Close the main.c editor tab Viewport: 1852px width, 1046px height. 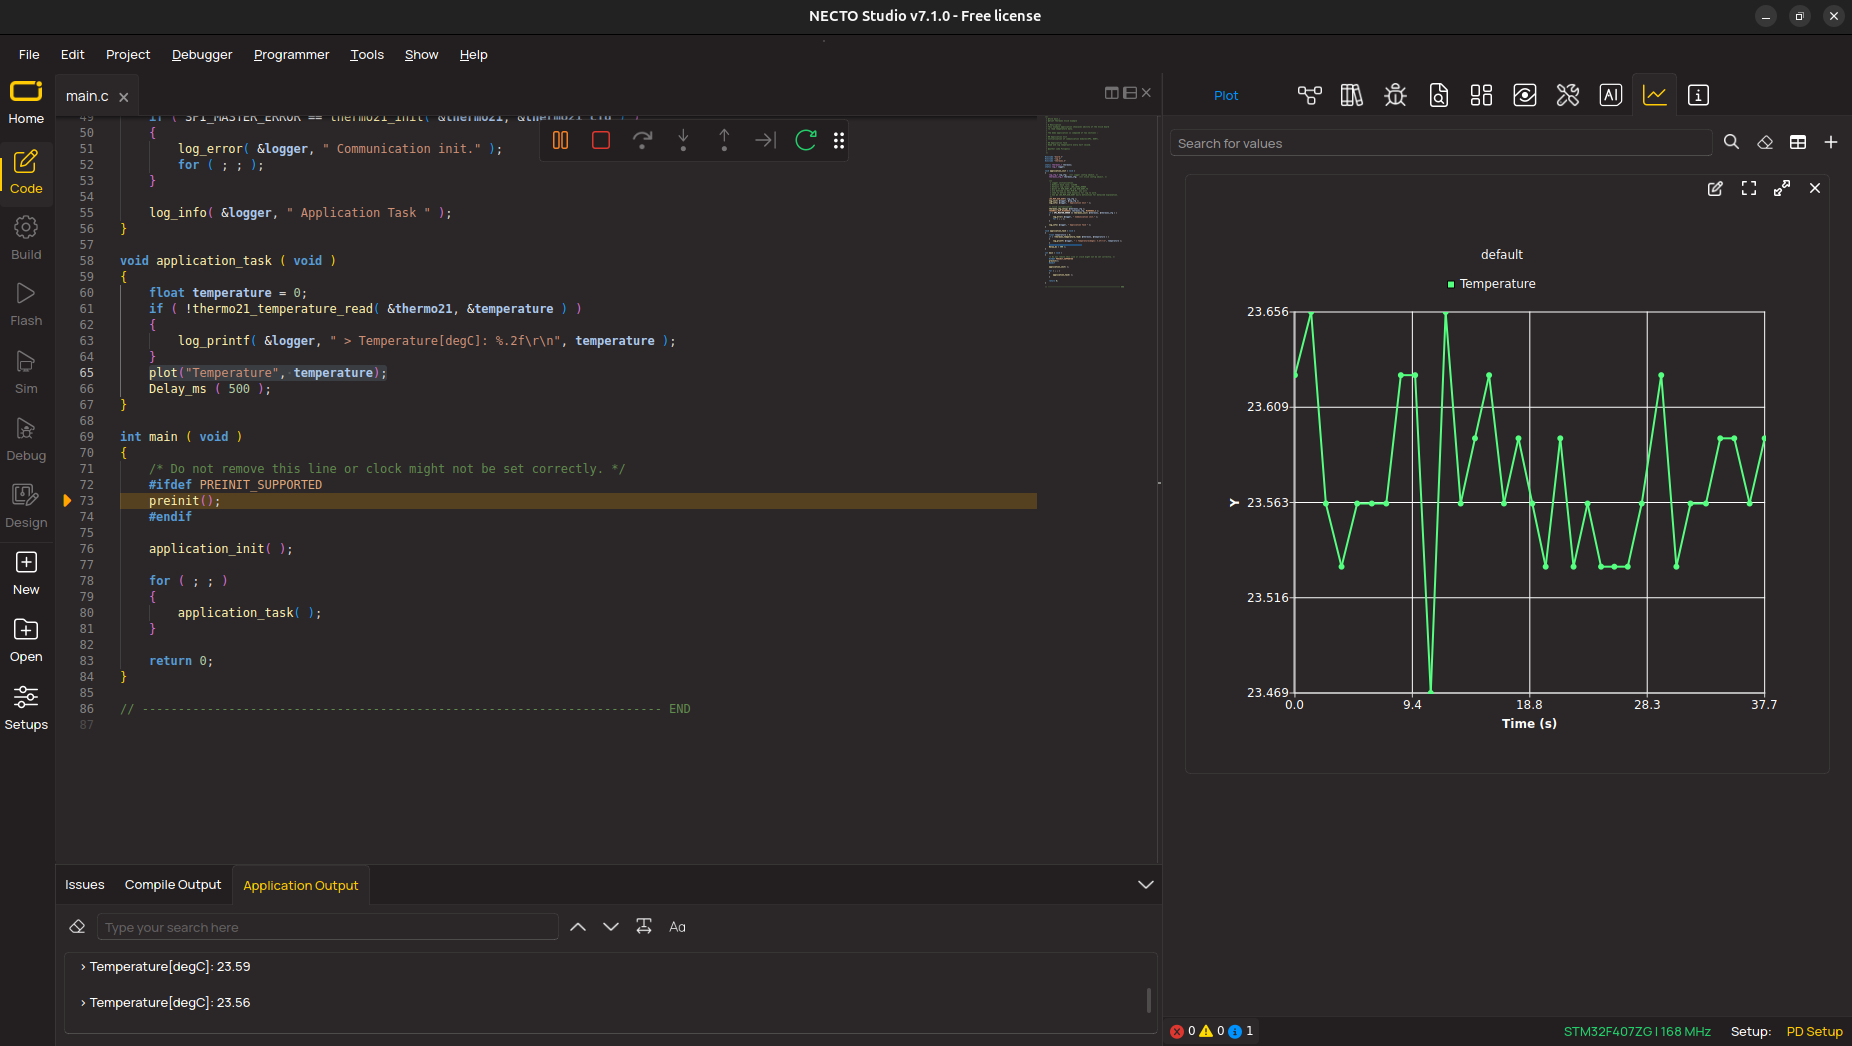124,97
